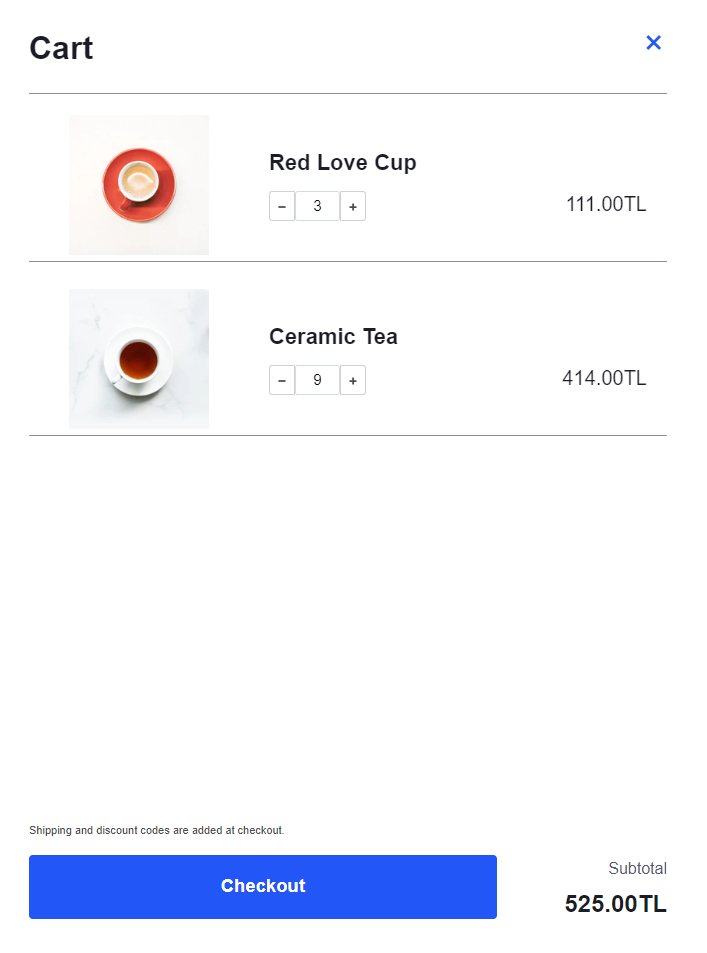This screenshot has width=707, height=953.
Task: Click the 414.00TL line price
Action: pos(604,378)
